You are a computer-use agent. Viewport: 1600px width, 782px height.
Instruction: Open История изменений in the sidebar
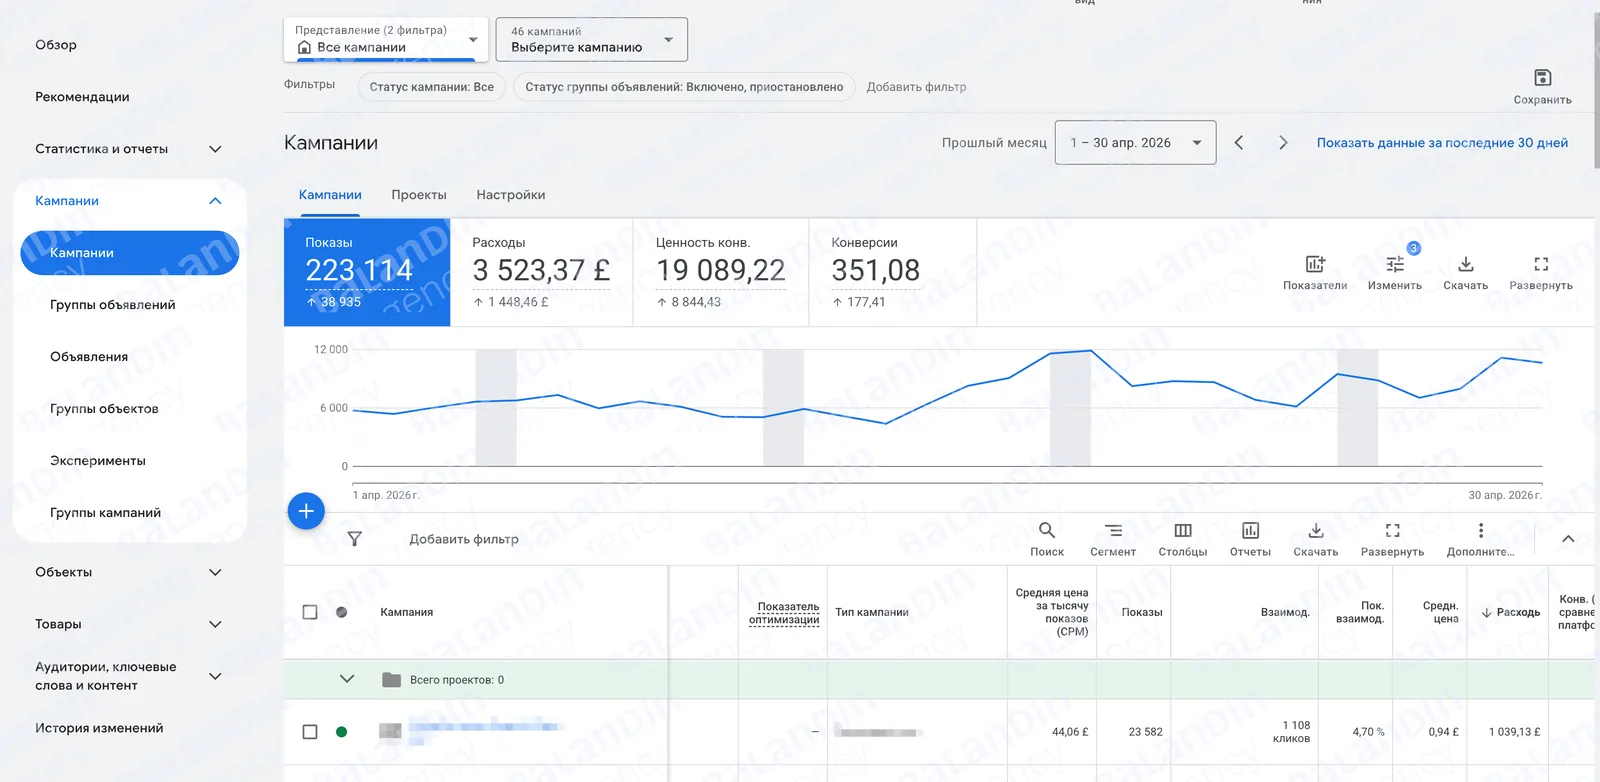click(99, 728)
